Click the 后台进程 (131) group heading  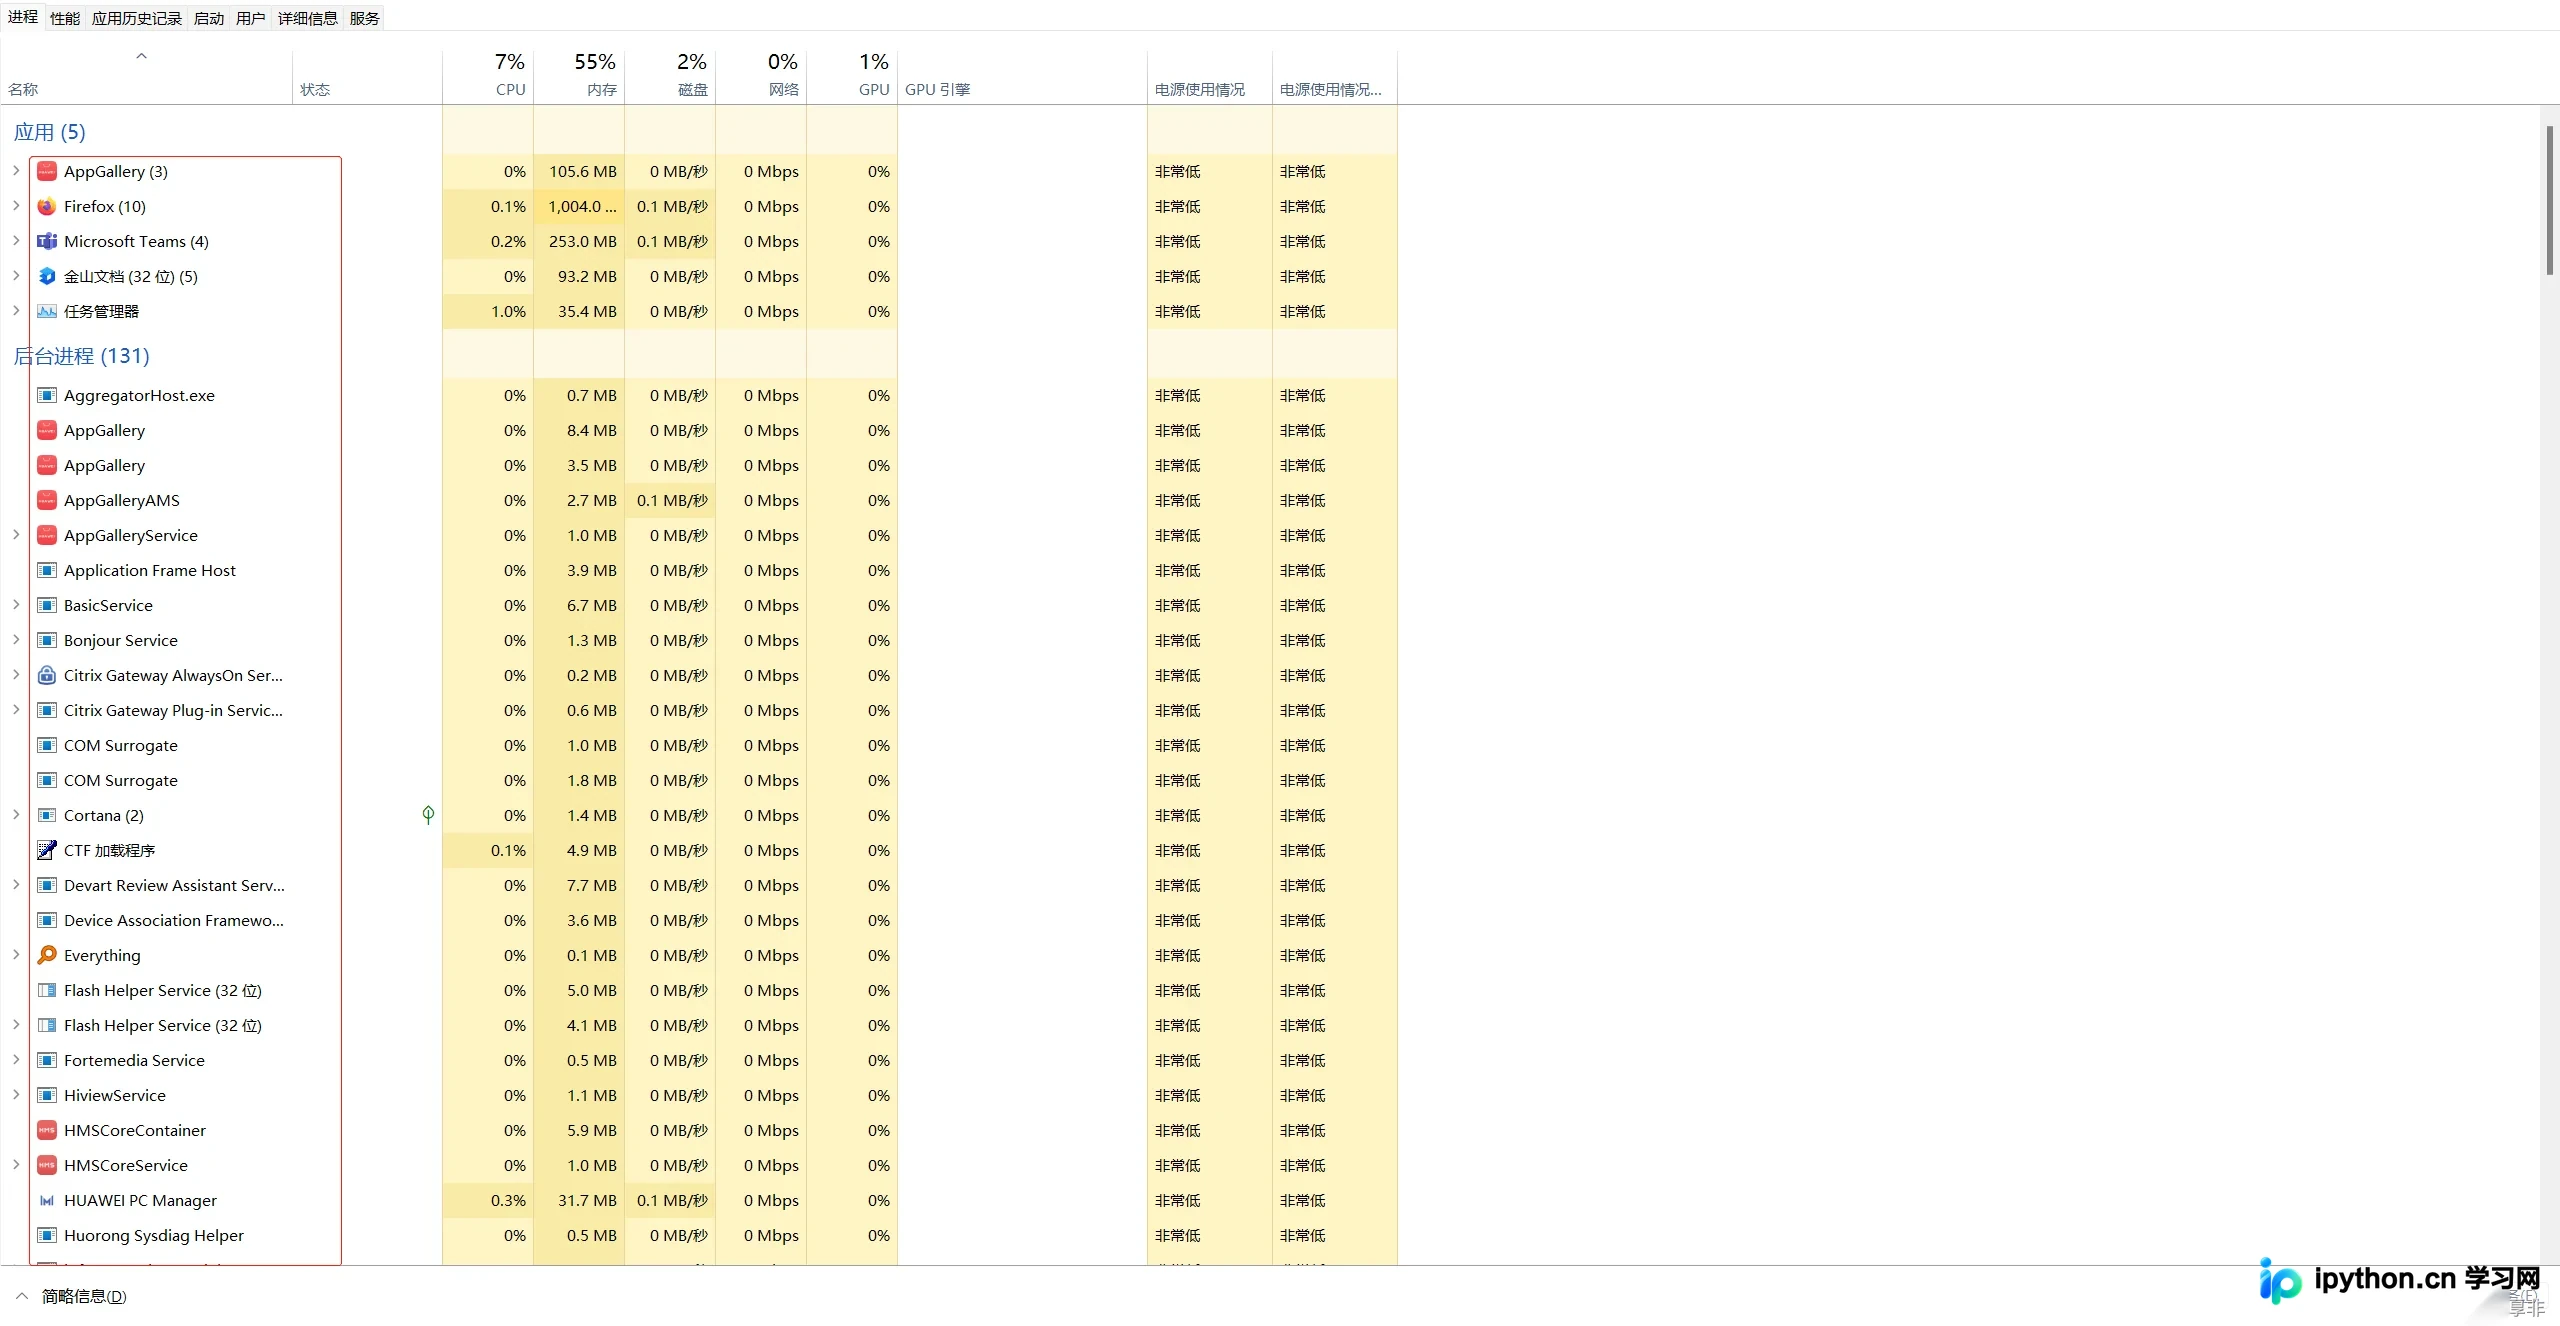coord(81,356)
